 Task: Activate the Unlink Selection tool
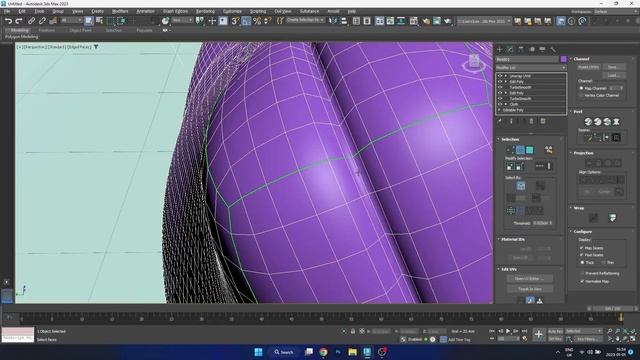42,21
